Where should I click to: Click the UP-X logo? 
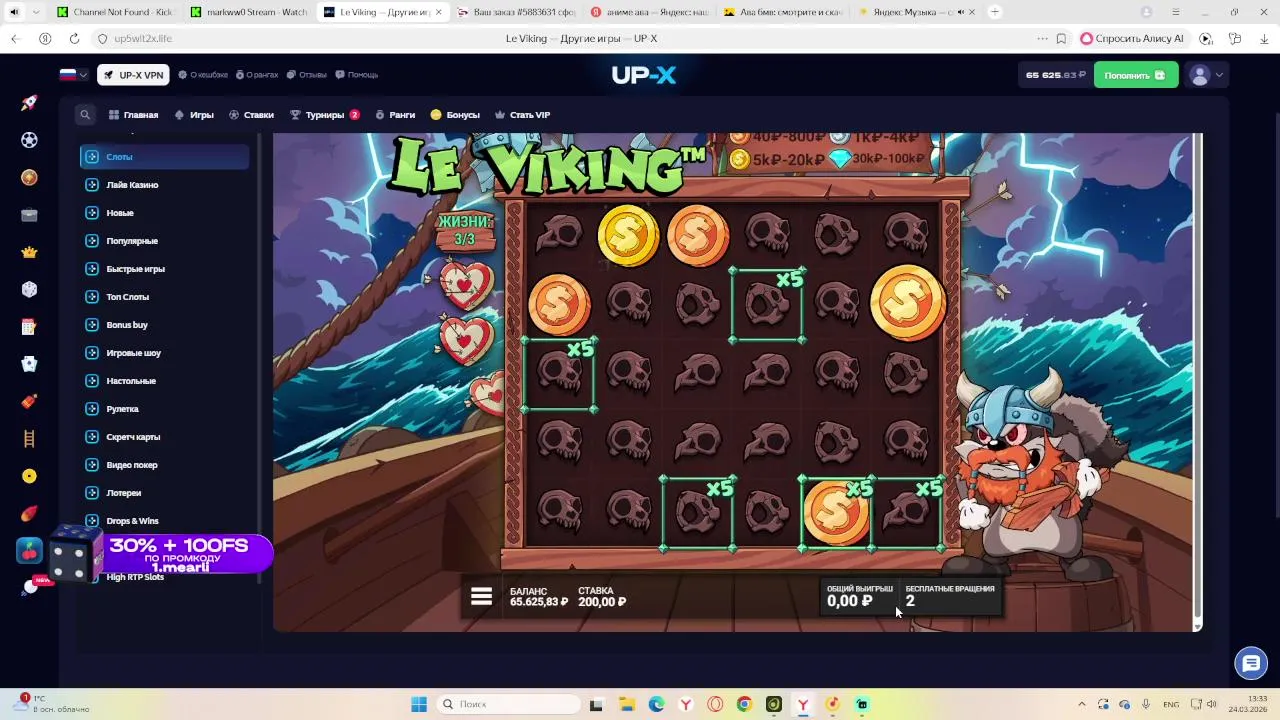(x=644, y=75)
